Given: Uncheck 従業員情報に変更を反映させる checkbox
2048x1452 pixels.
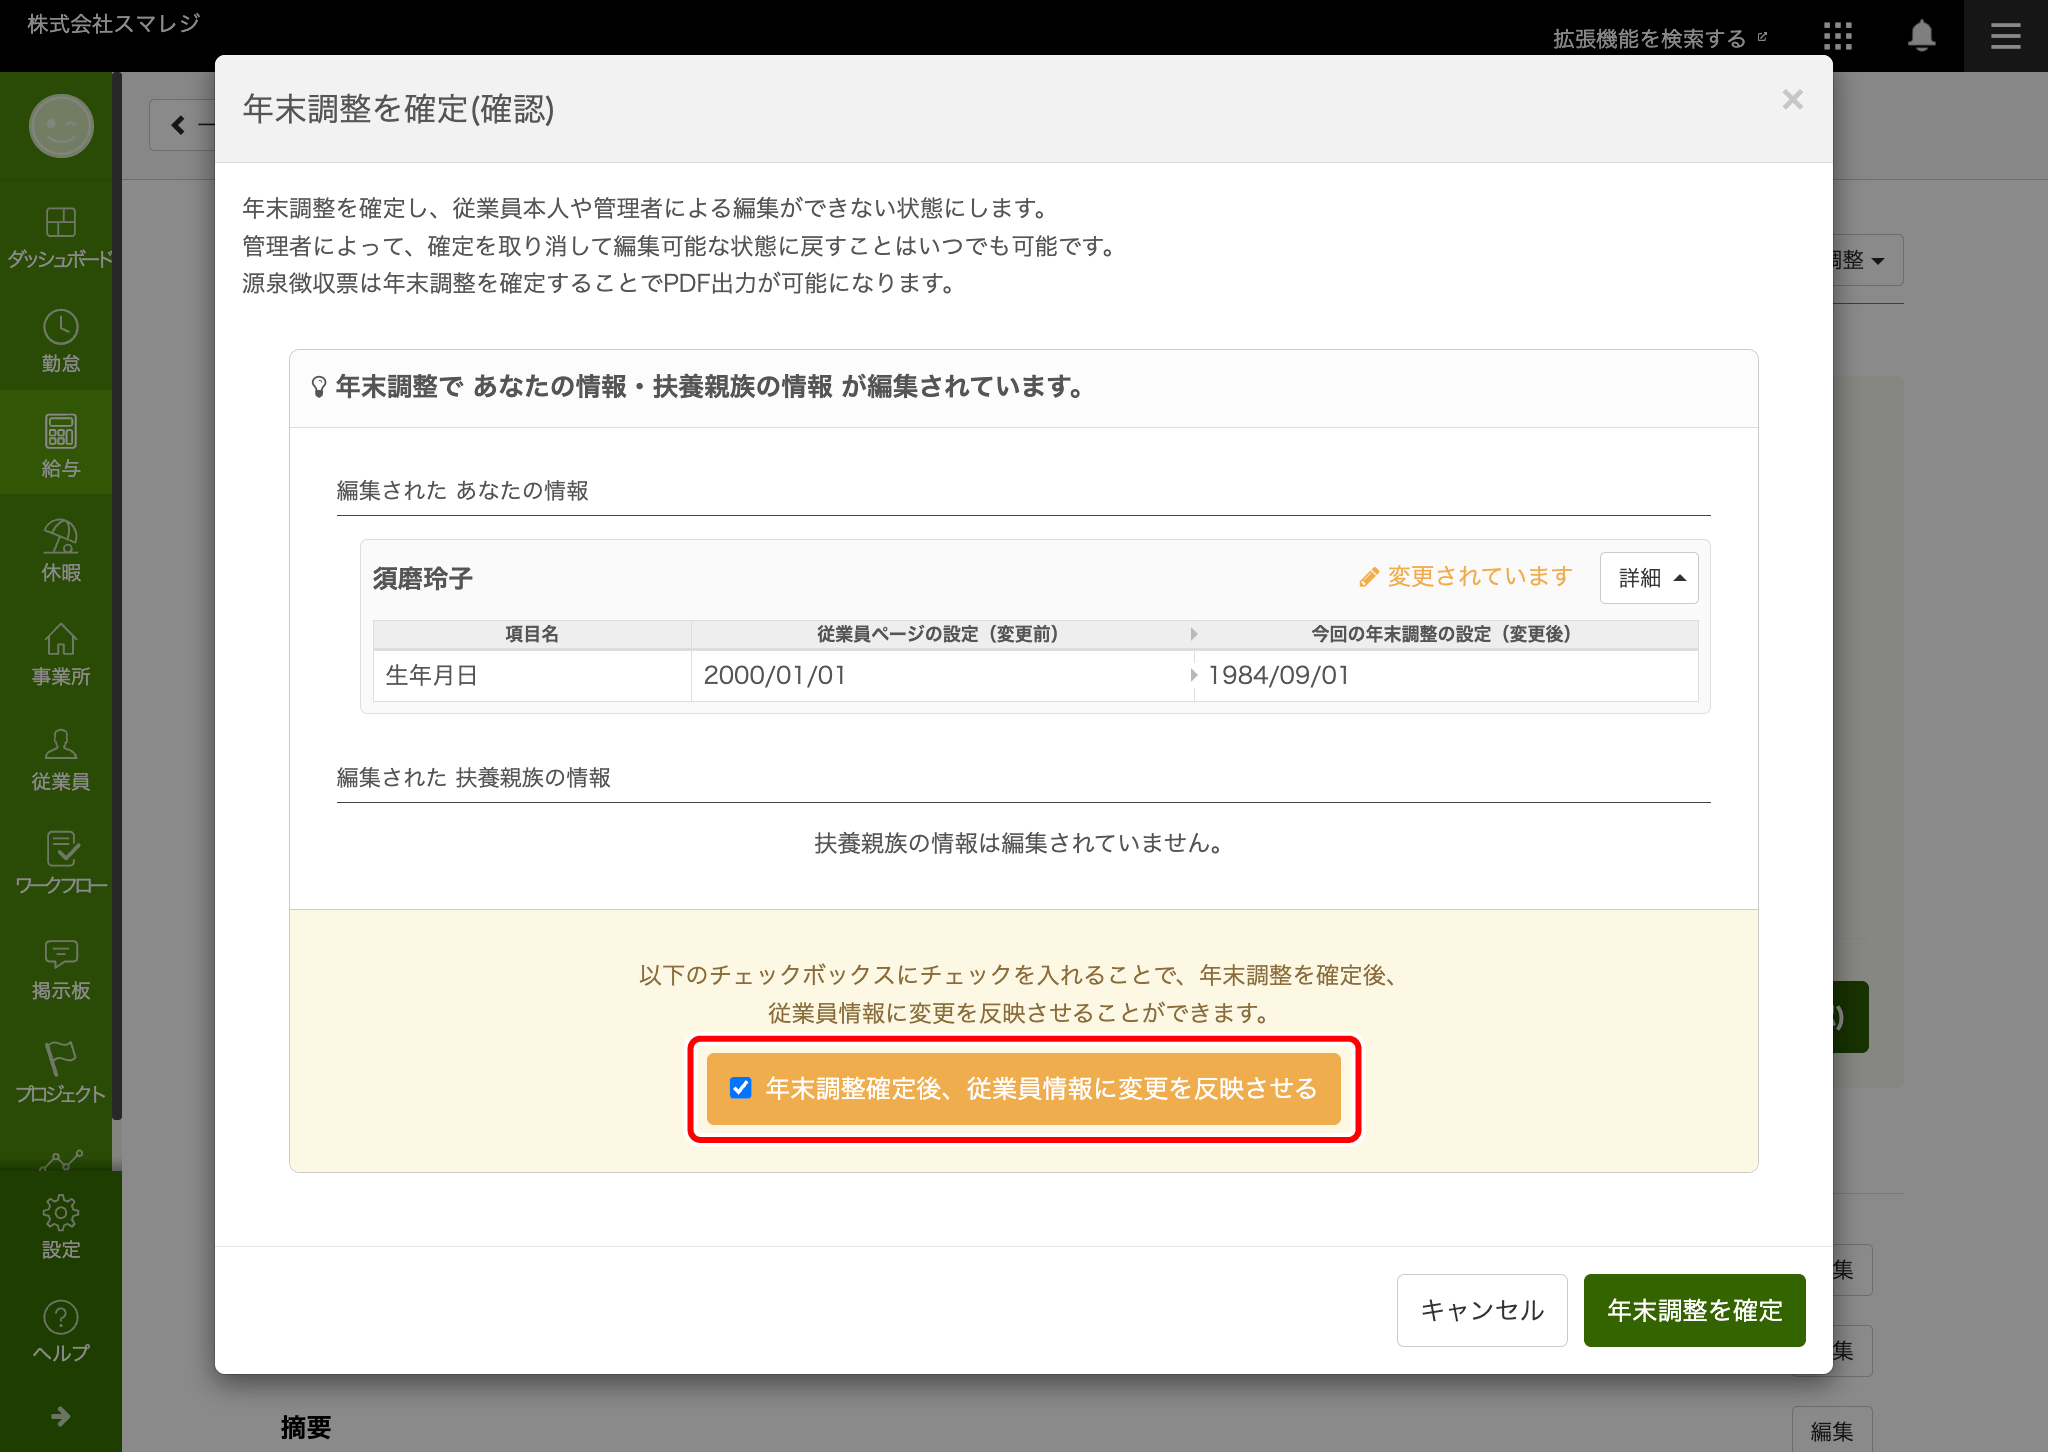Looking at the screenshot, I should tap(740, 1088).
